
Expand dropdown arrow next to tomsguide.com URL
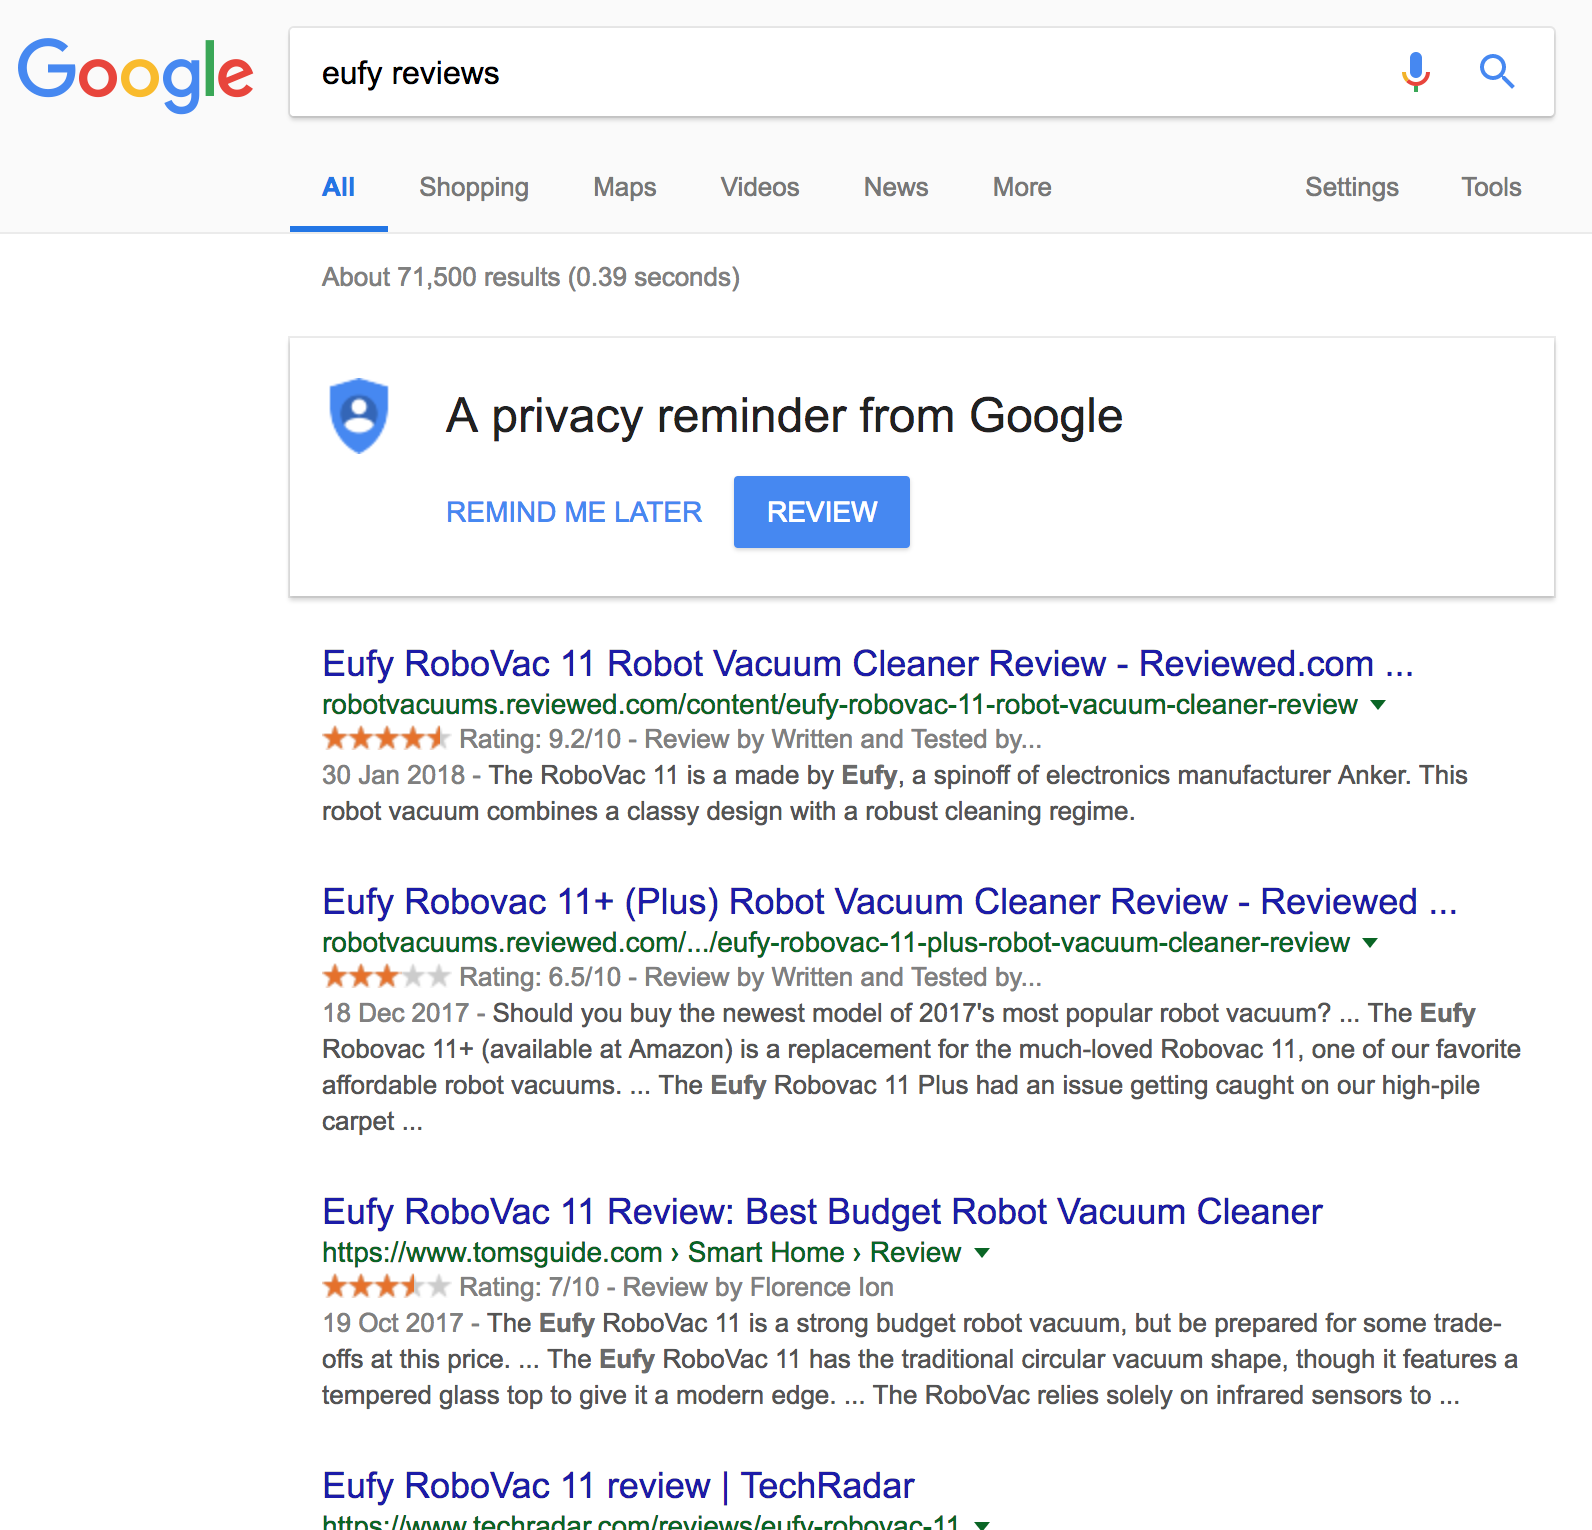point(982,1253)
